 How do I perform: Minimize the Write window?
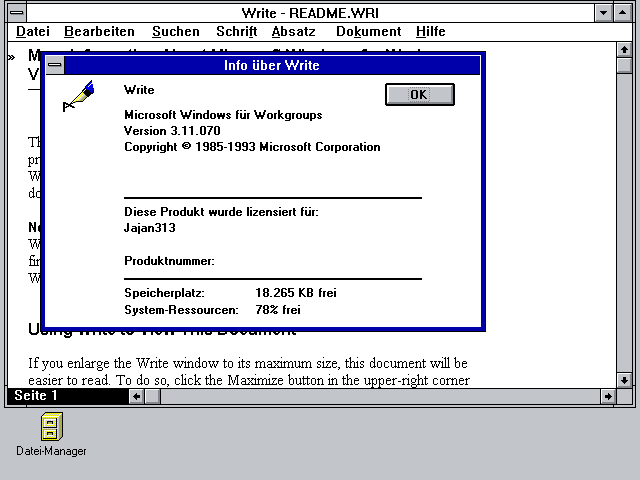coord(603,13)
